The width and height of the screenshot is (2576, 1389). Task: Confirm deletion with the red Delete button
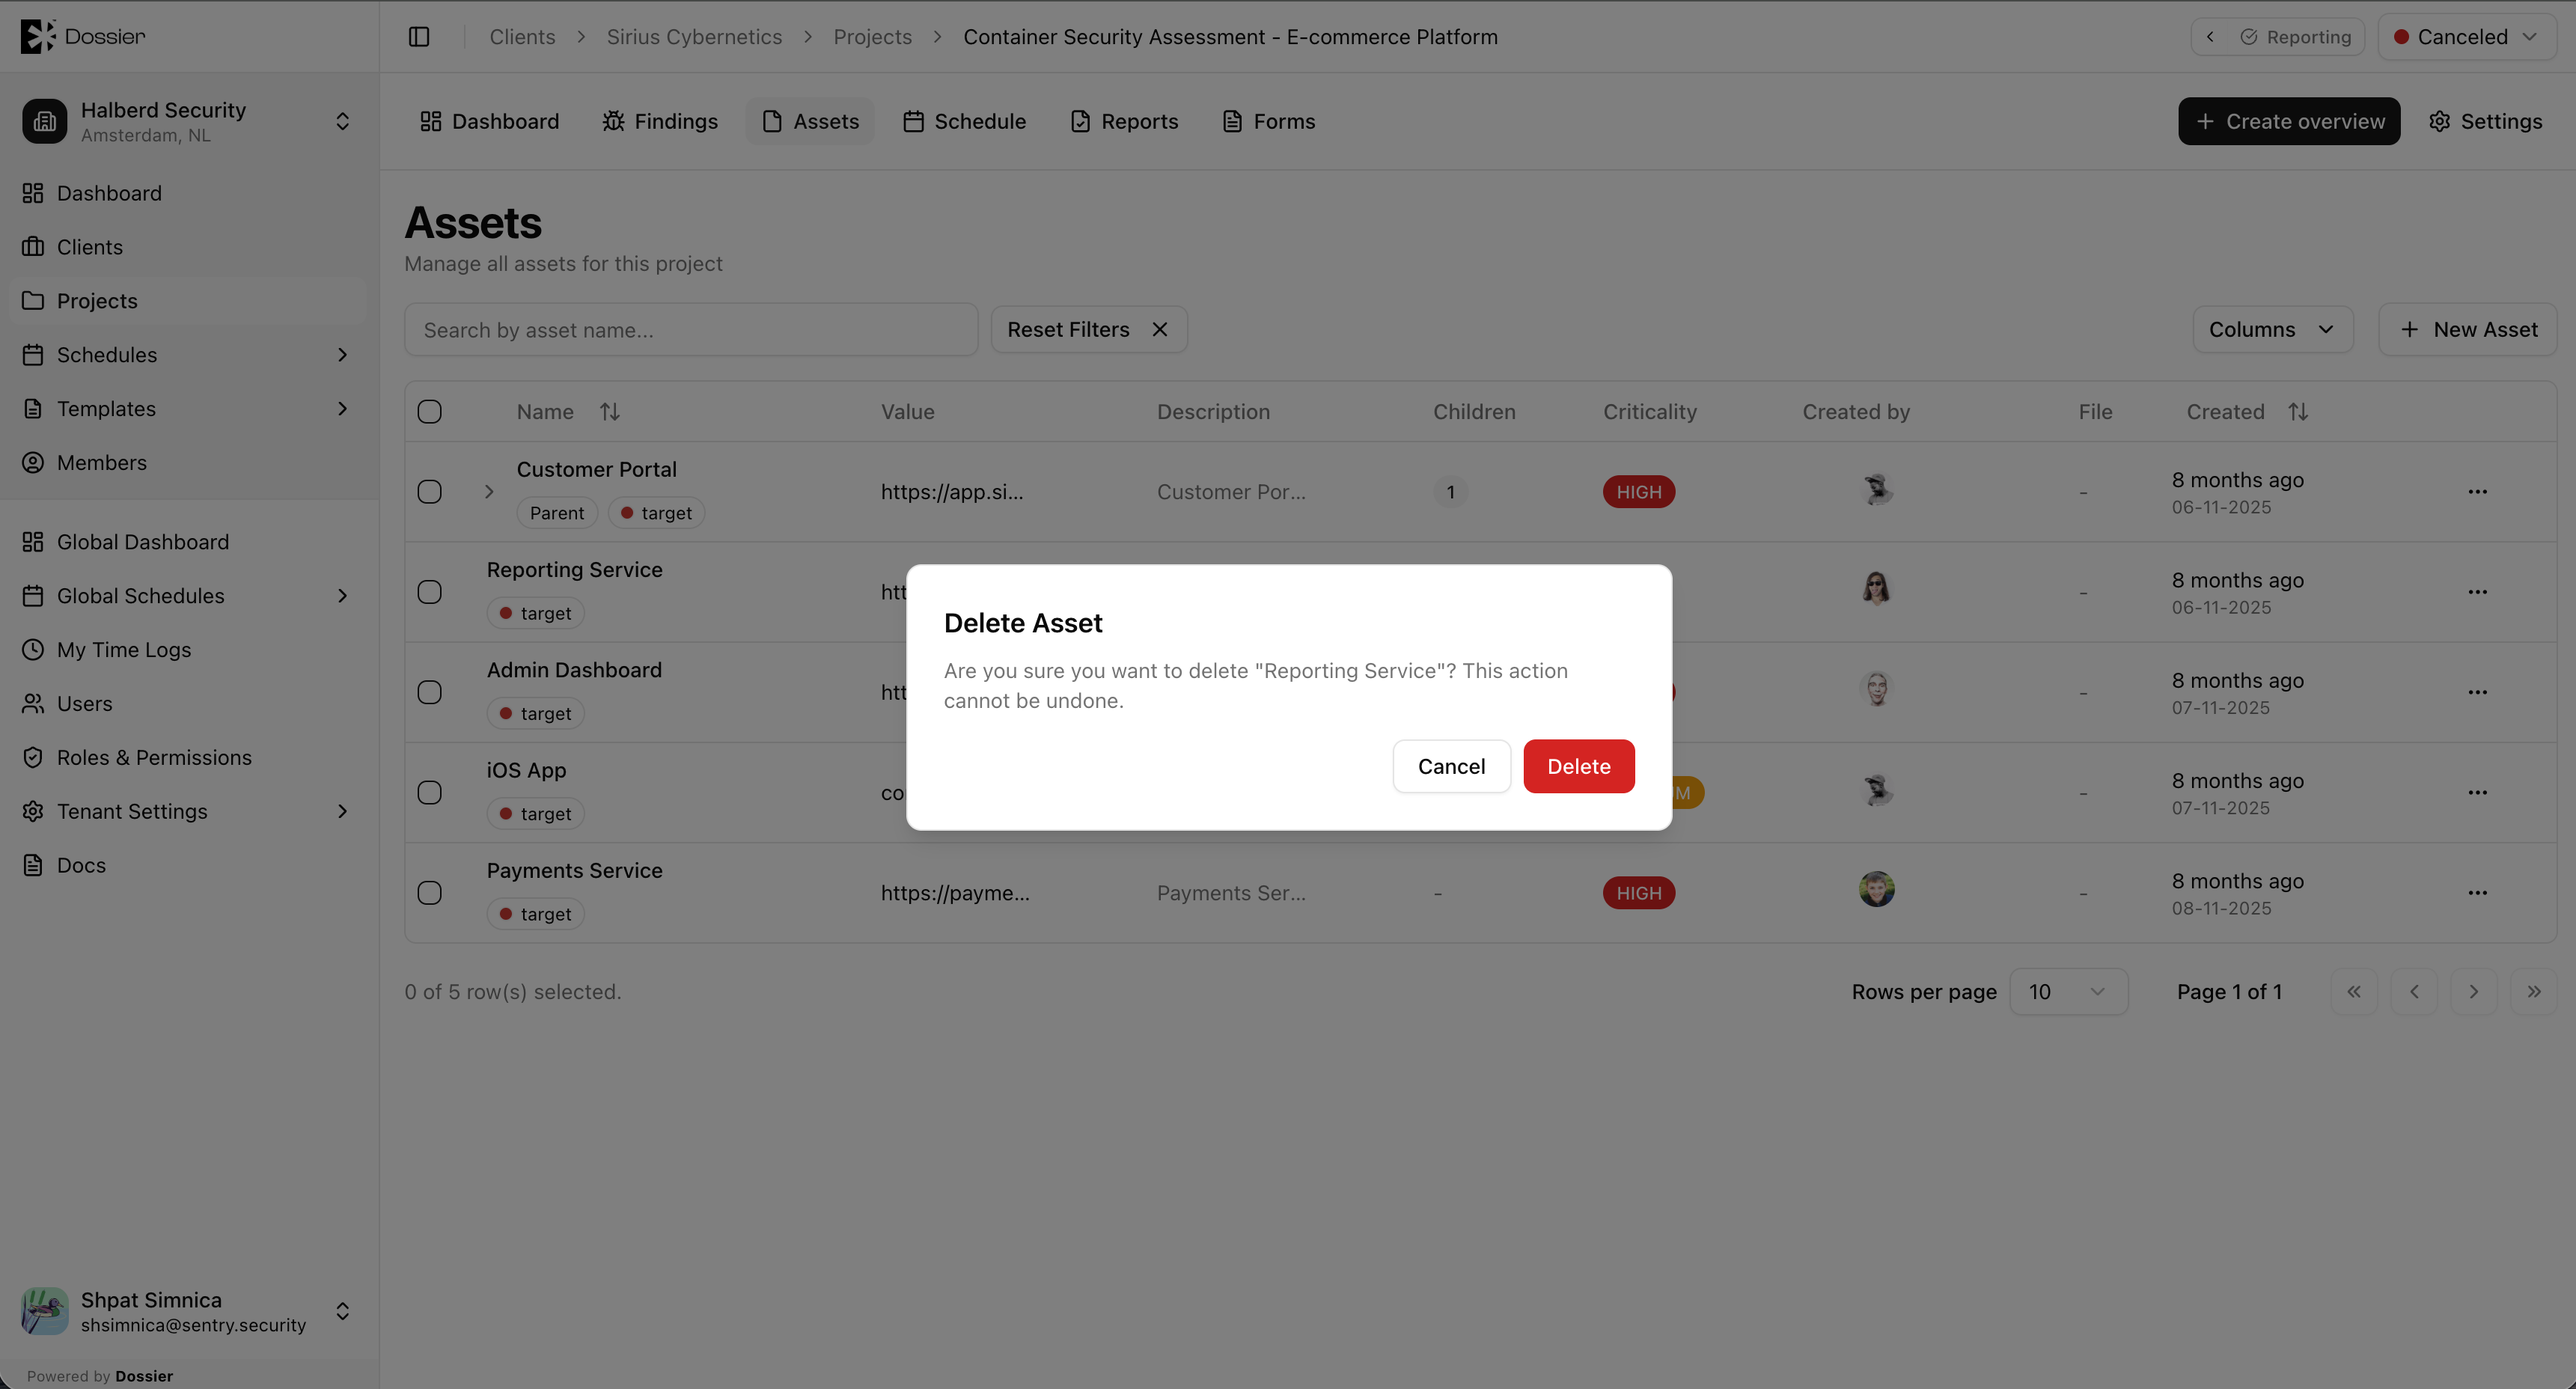point(1578,766)
